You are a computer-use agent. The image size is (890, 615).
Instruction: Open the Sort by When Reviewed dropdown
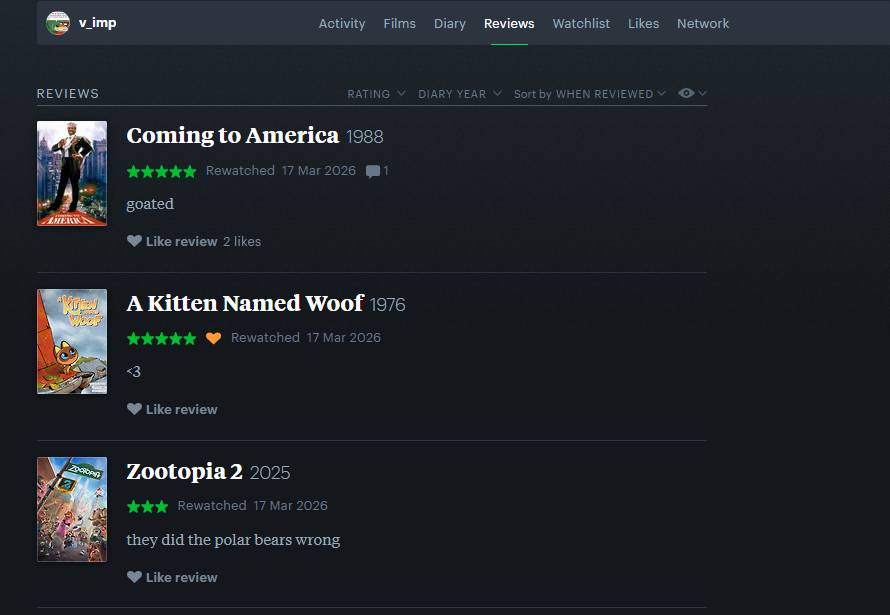click(x=590, y=94)
